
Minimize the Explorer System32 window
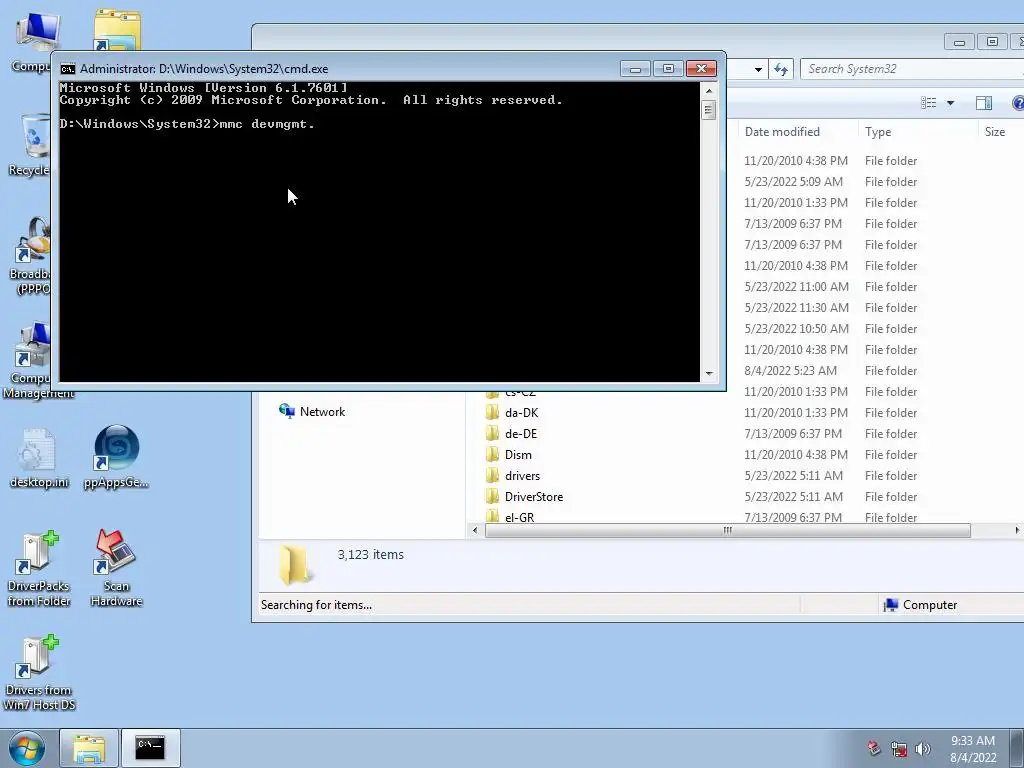coord(959,42)
